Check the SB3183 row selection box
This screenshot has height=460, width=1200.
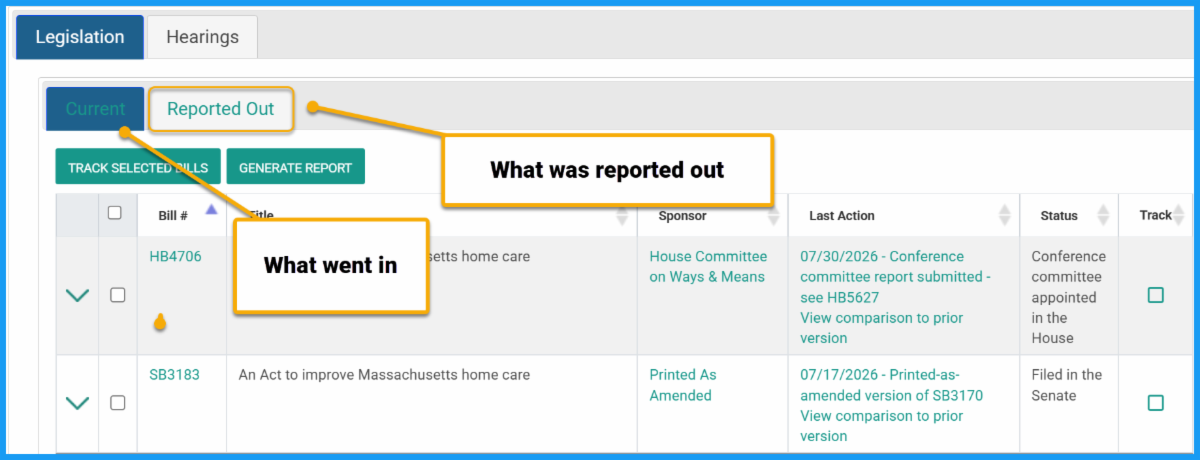117,402
